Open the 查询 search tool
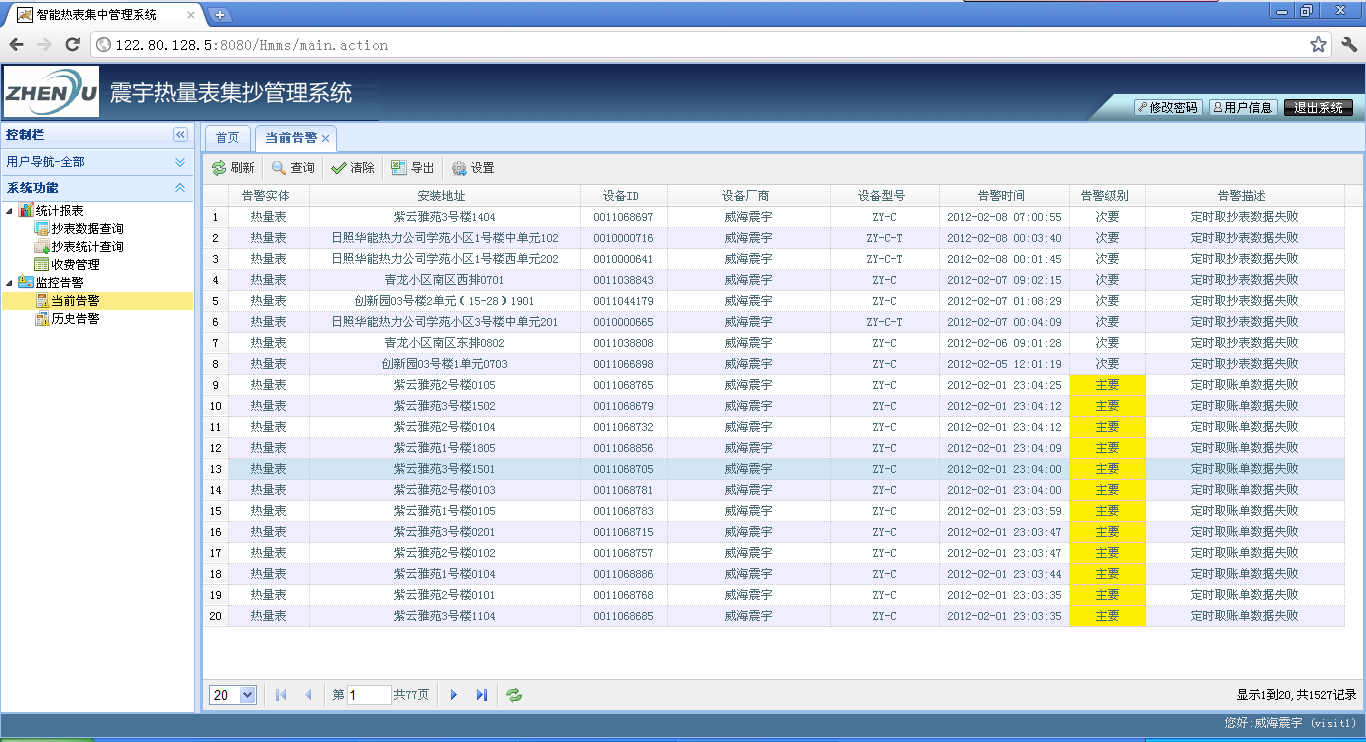The width and height of the screenshot is (1366, 742). tap(293, 168)
